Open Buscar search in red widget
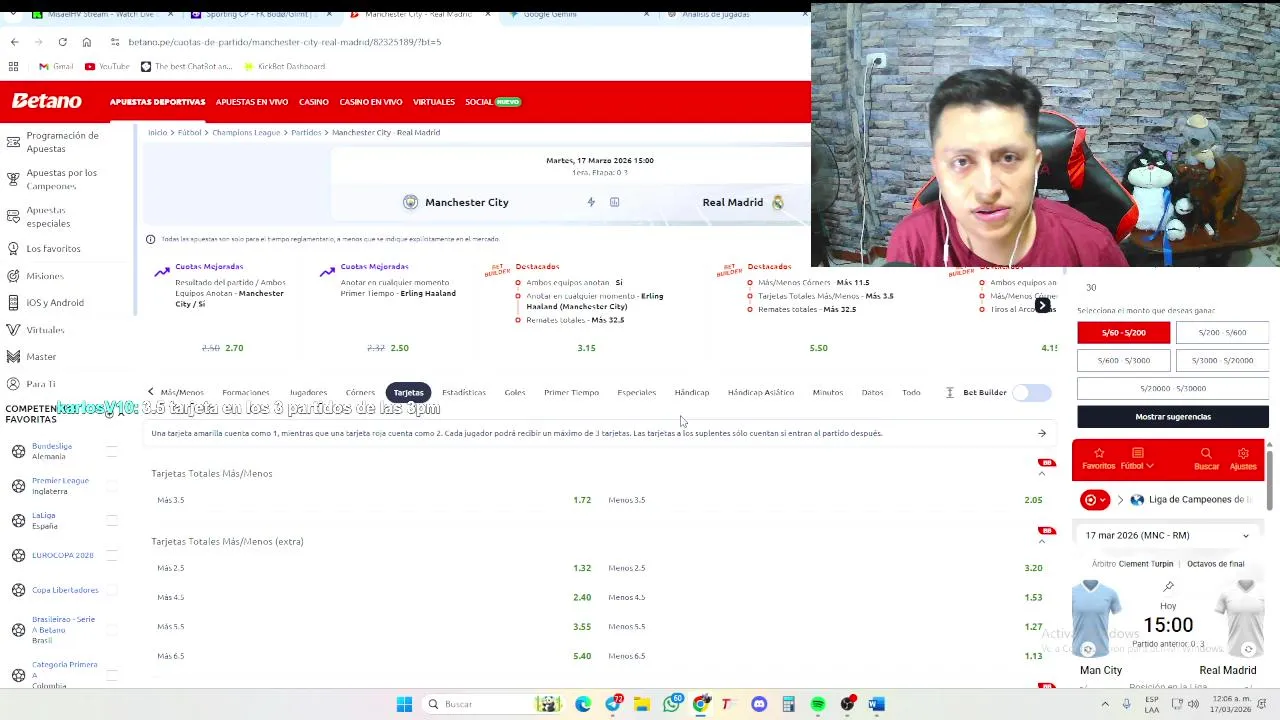The image size is (1280, 720). [x=1206, y=459]
